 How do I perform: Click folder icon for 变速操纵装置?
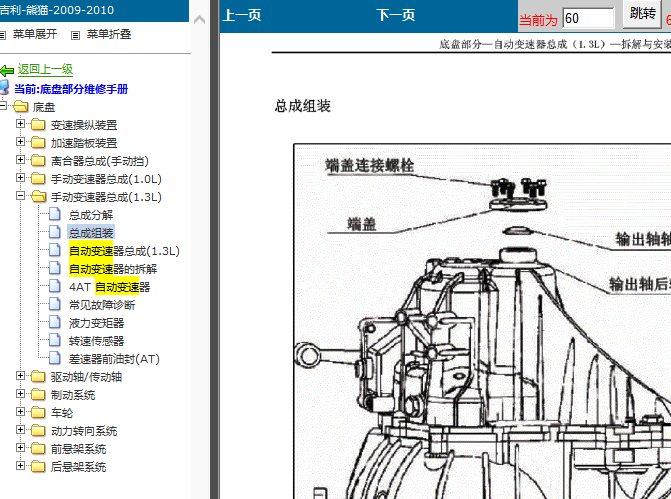(x=38, y=125)
